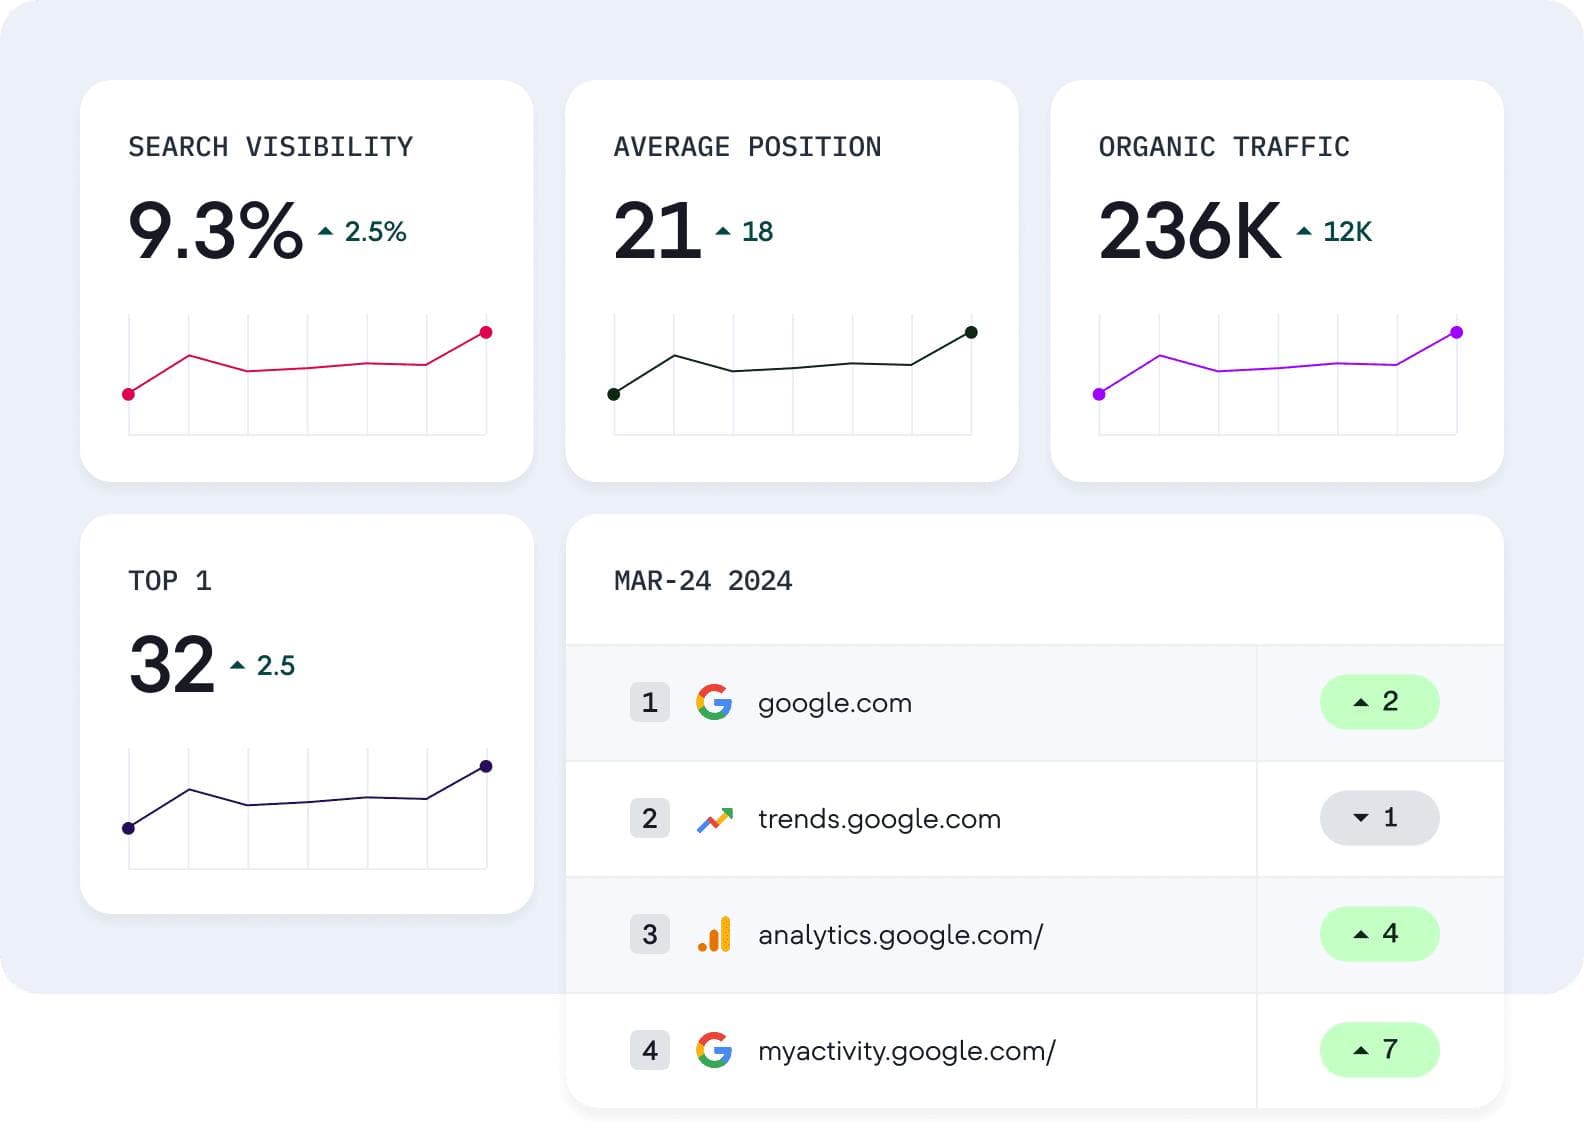The width and height of the screenshot is (1584, 1130).
Task: Open the analytics.google.com/ link
Action: pyautogui.click(x=900, y=935)
